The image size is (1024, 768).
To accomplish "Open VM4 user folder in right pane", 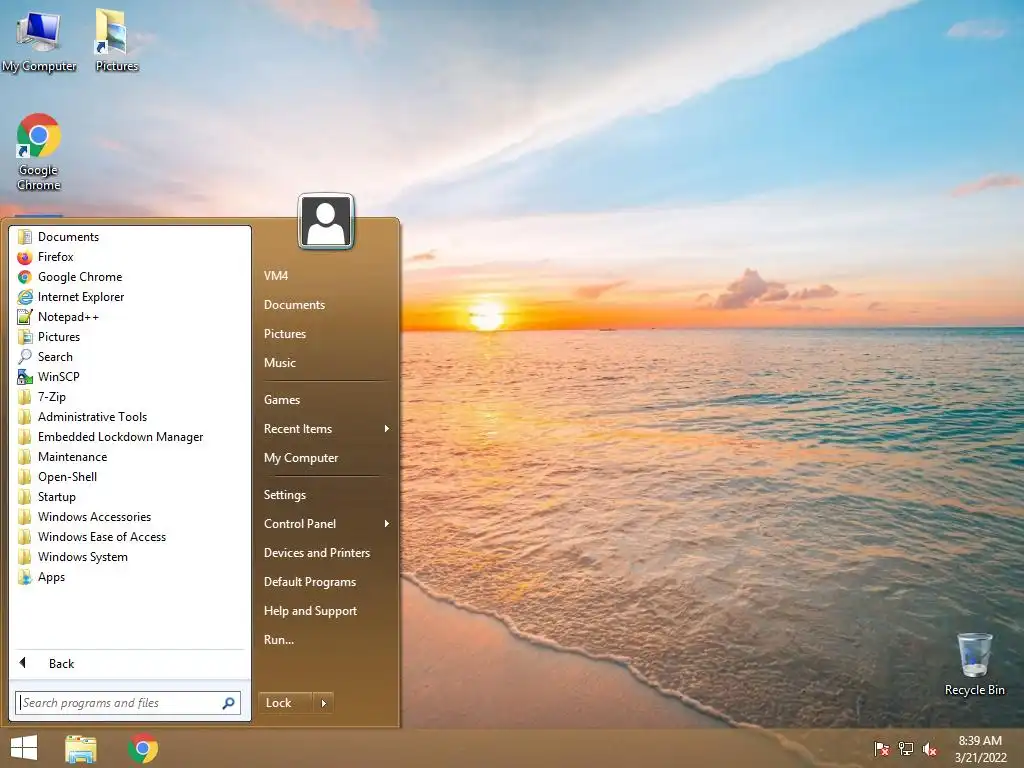I will pyautogui.click(x=276, y=276).
